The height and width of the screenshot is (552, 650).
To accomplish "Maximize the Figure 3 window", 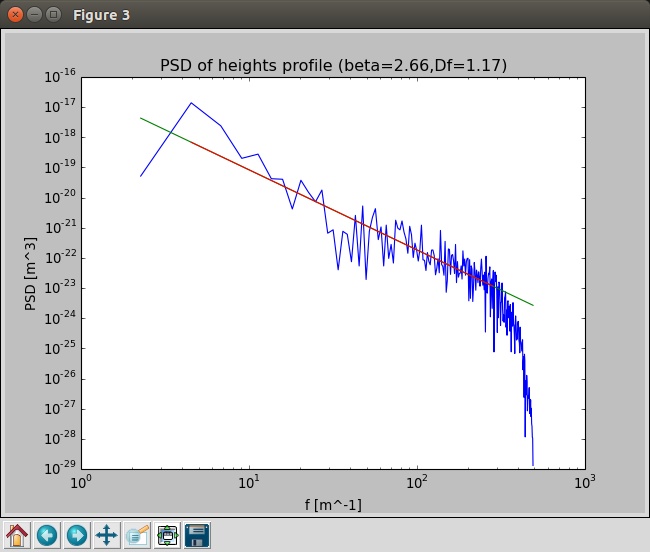I will 53,15.
